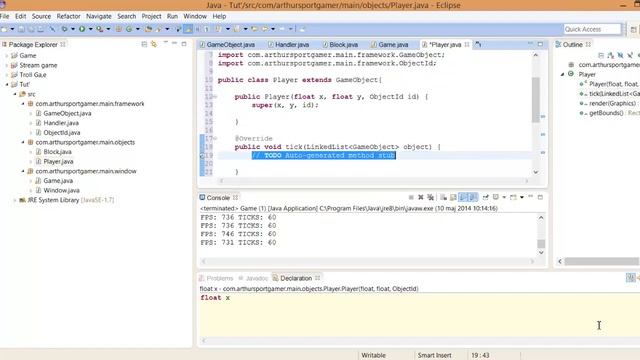
Task: Click the New Java Class toolbar icon
Action: (x=129, y=29)
